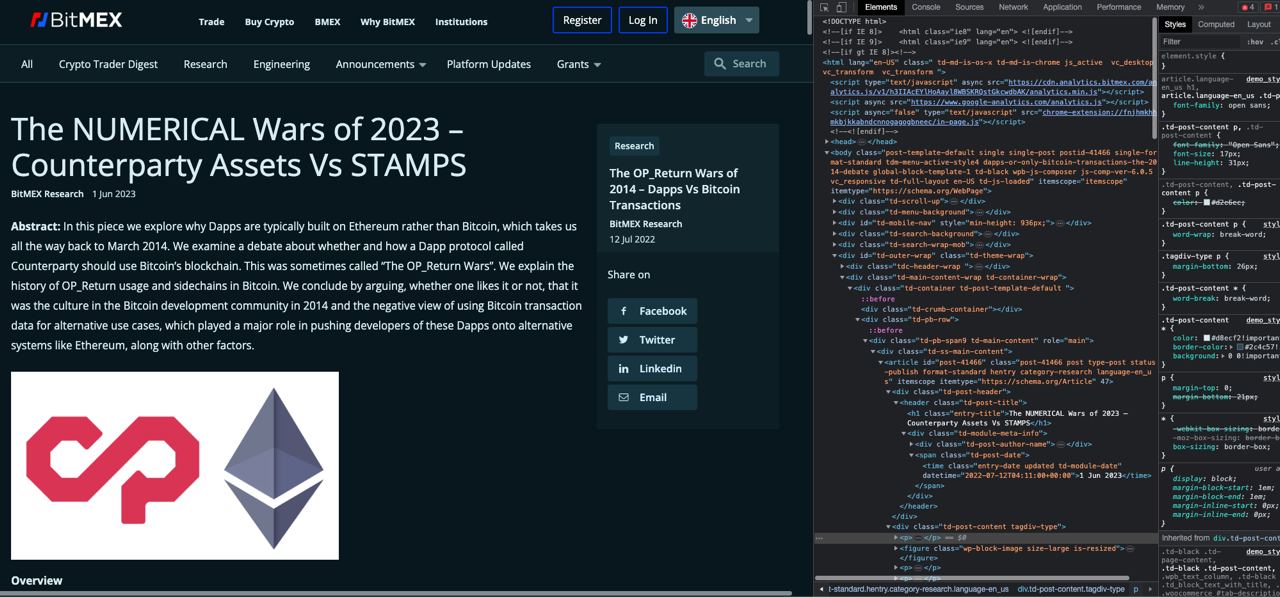Open the BitMEX Research author link under headline

click(47, 194)
